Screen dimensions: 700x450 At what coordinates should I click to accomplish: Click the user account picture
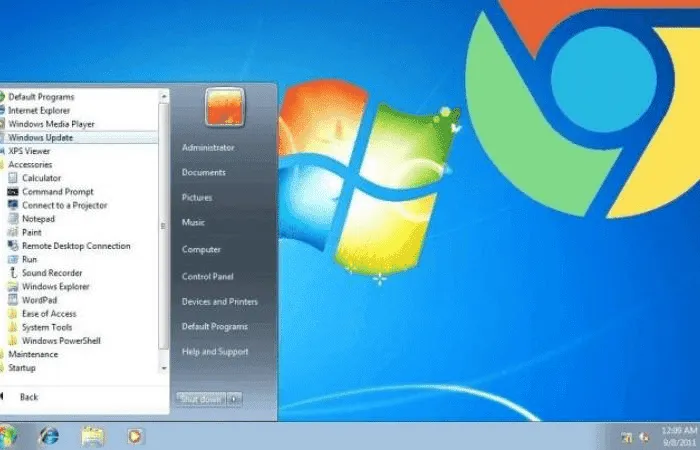tap(225, 107)
